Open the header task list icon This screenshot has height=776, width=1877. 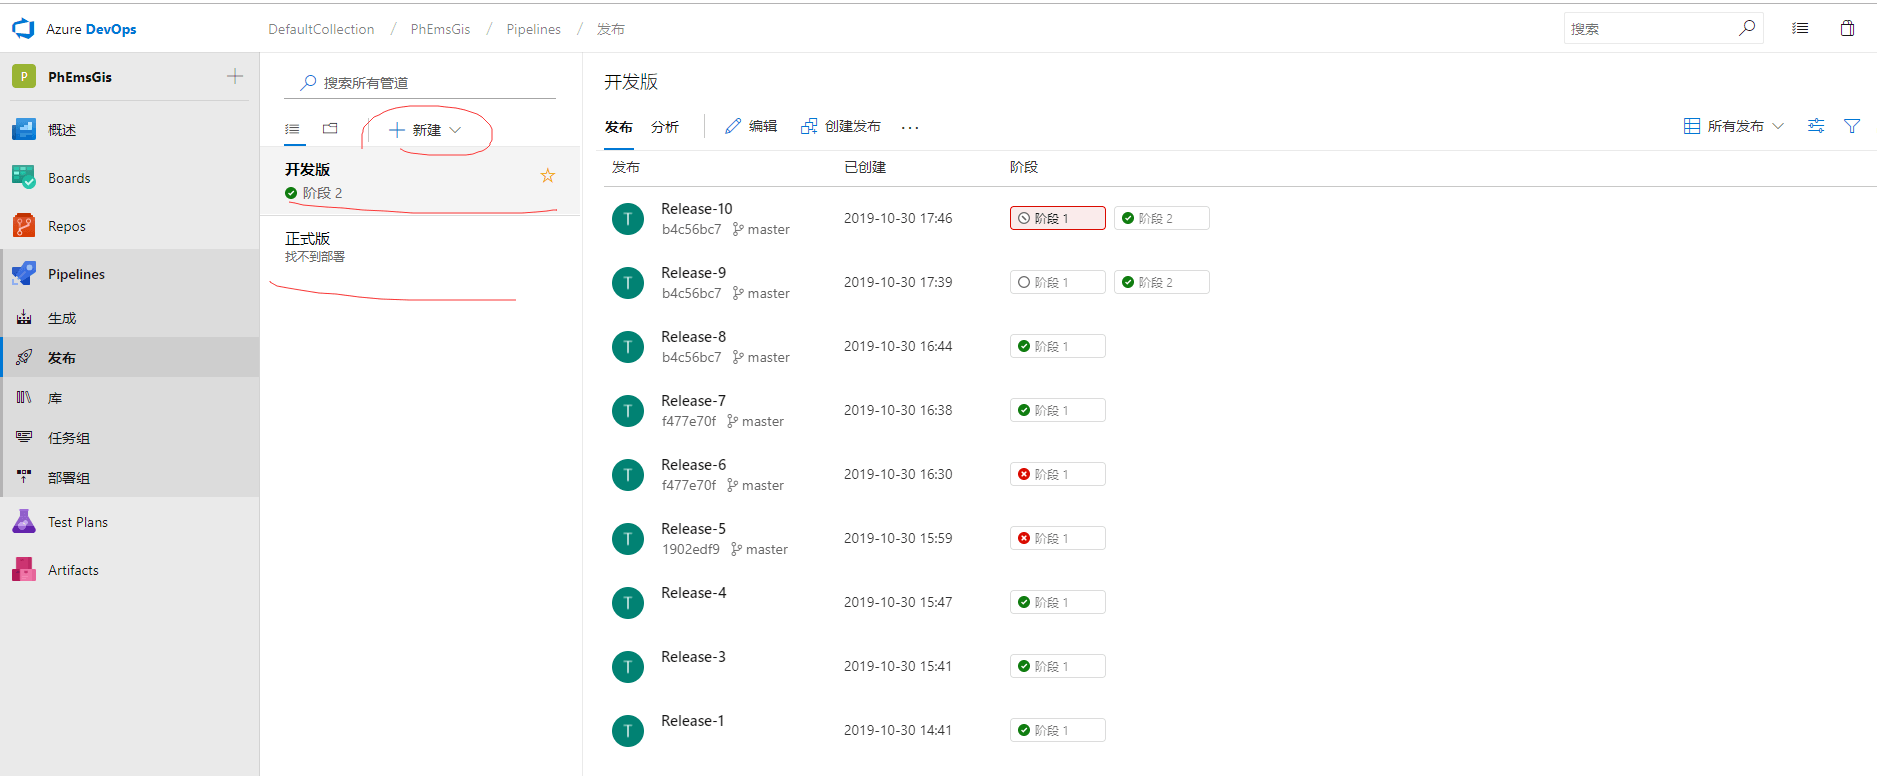click(x=1800, y=28)
